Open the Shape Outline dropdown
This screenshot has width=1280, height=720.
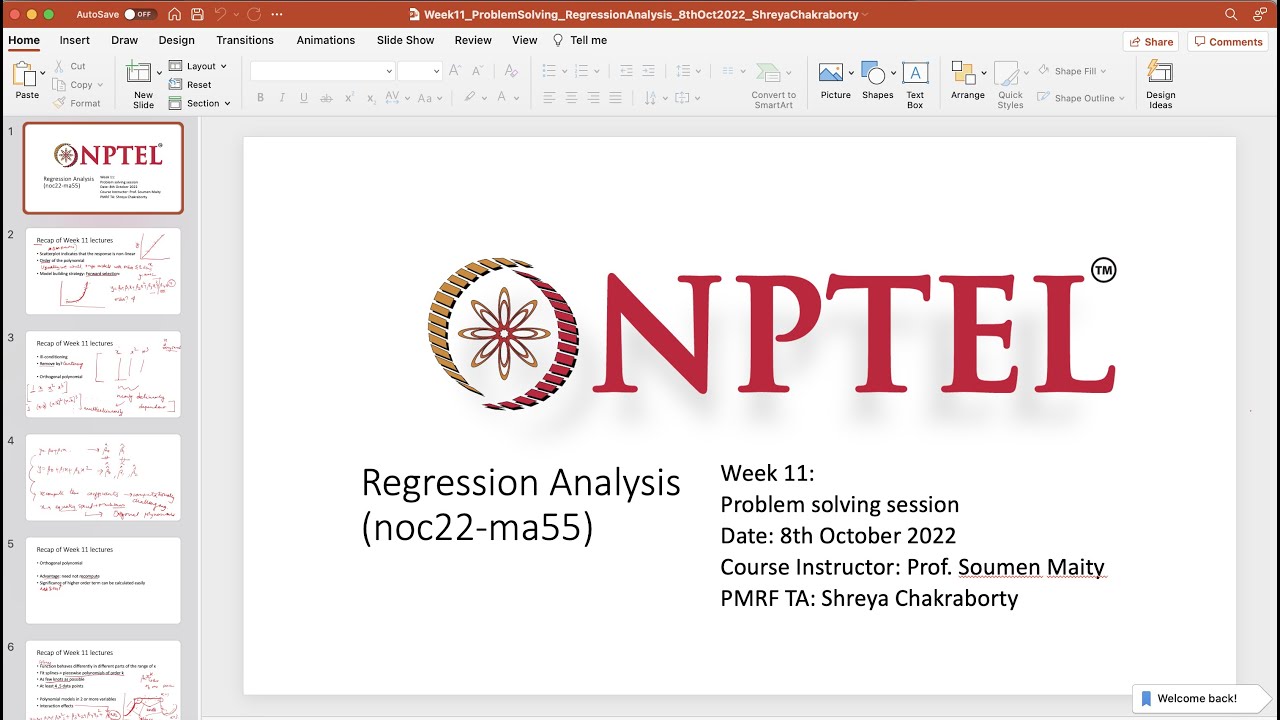point(1080,98)
